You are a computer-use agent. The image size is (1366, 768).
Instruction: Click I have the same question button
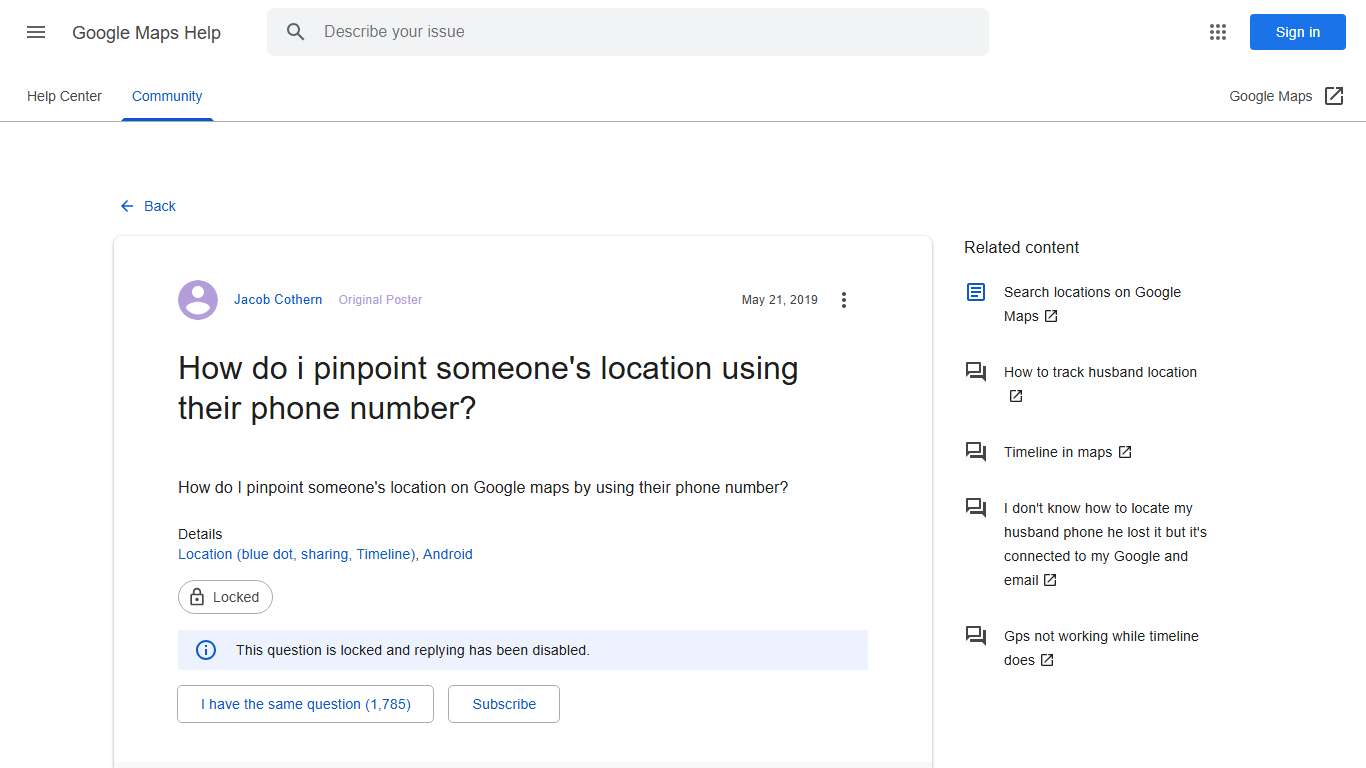click(x=305, y=704)
